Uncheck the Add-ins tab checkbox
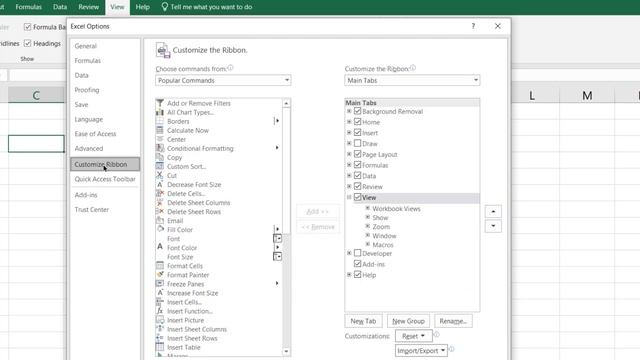 coord(358,264)
